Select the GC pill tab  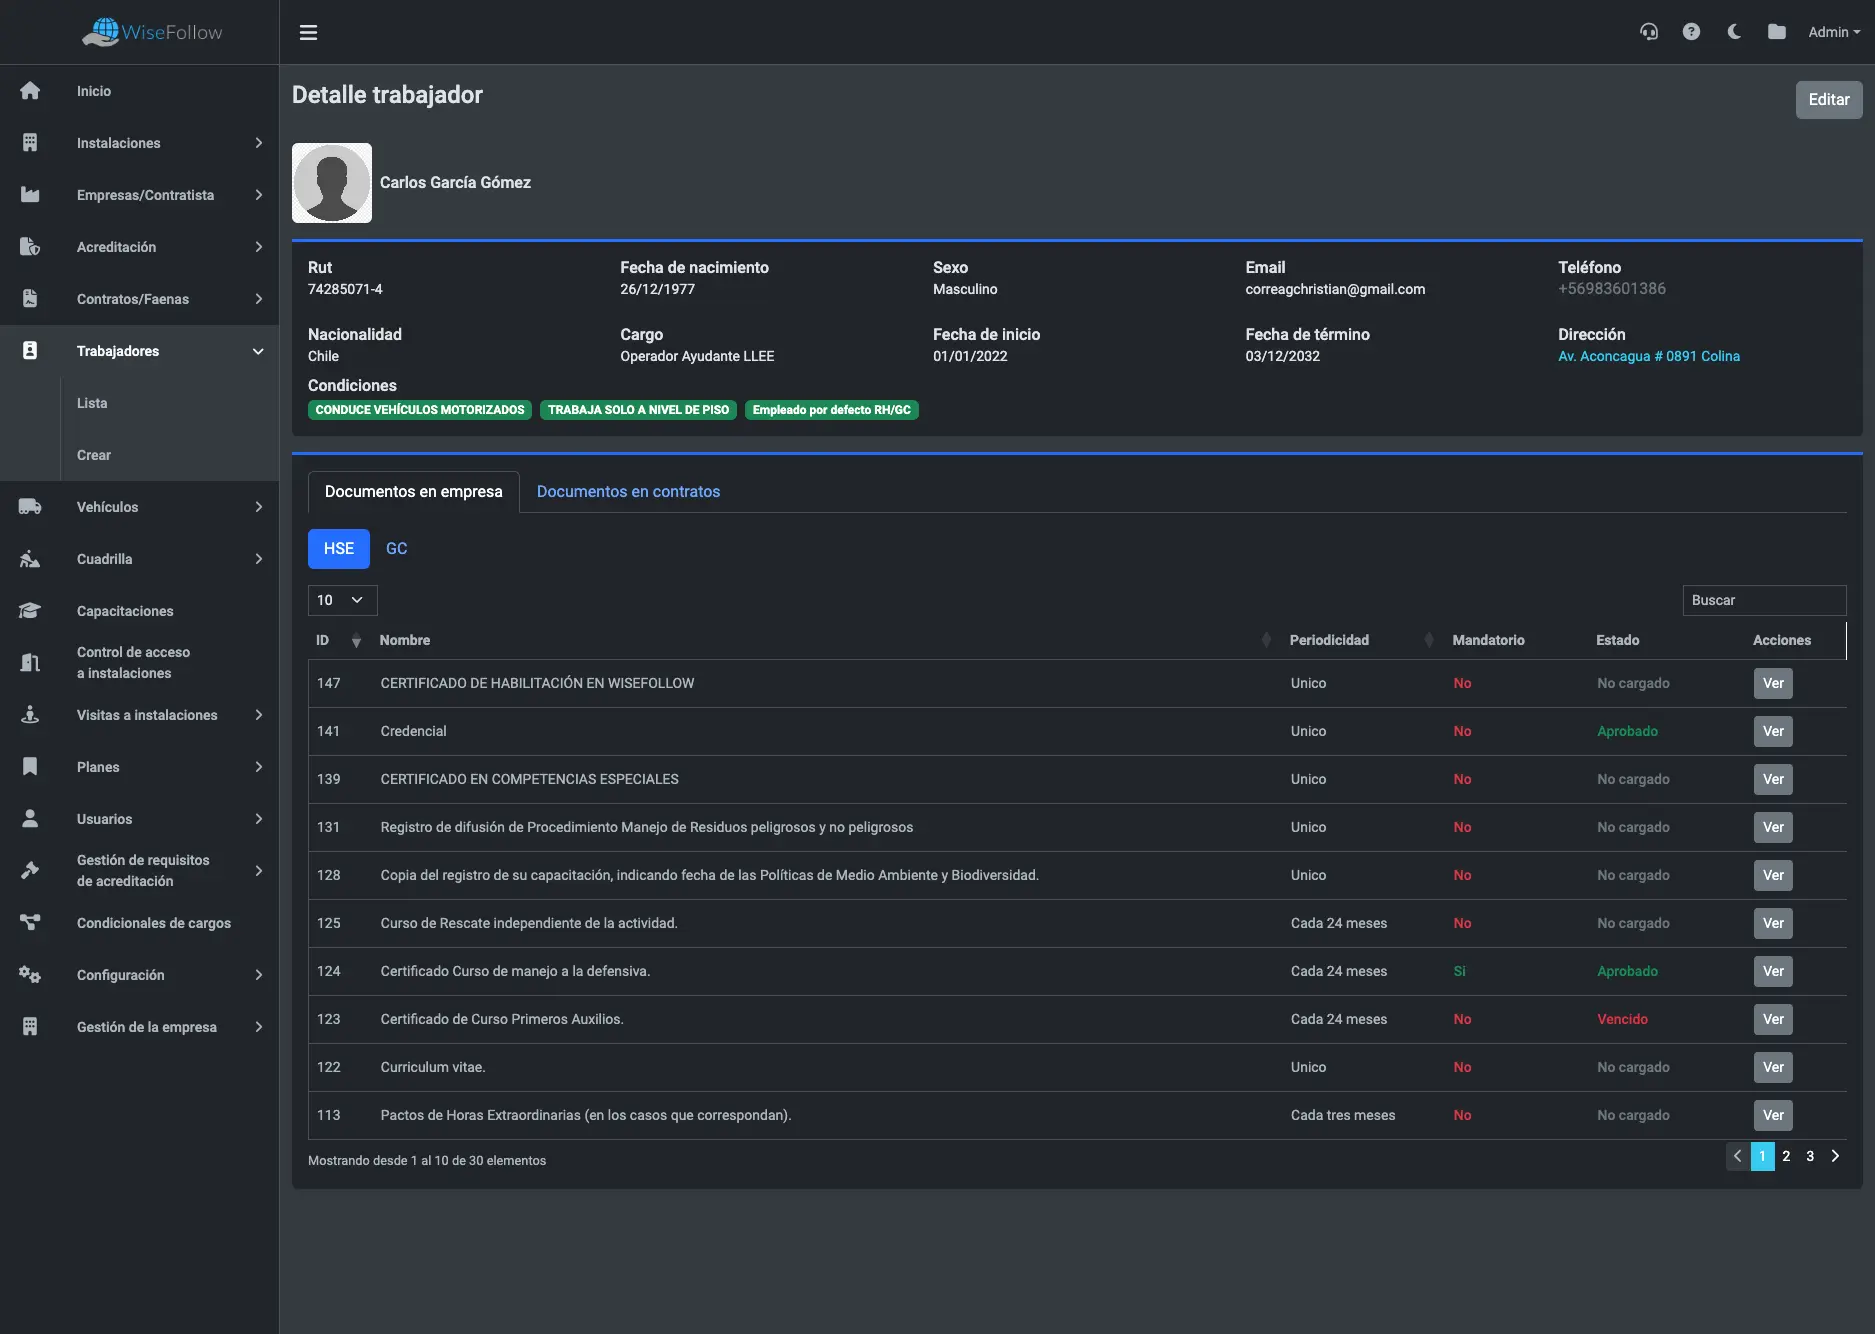coord(396,549)
